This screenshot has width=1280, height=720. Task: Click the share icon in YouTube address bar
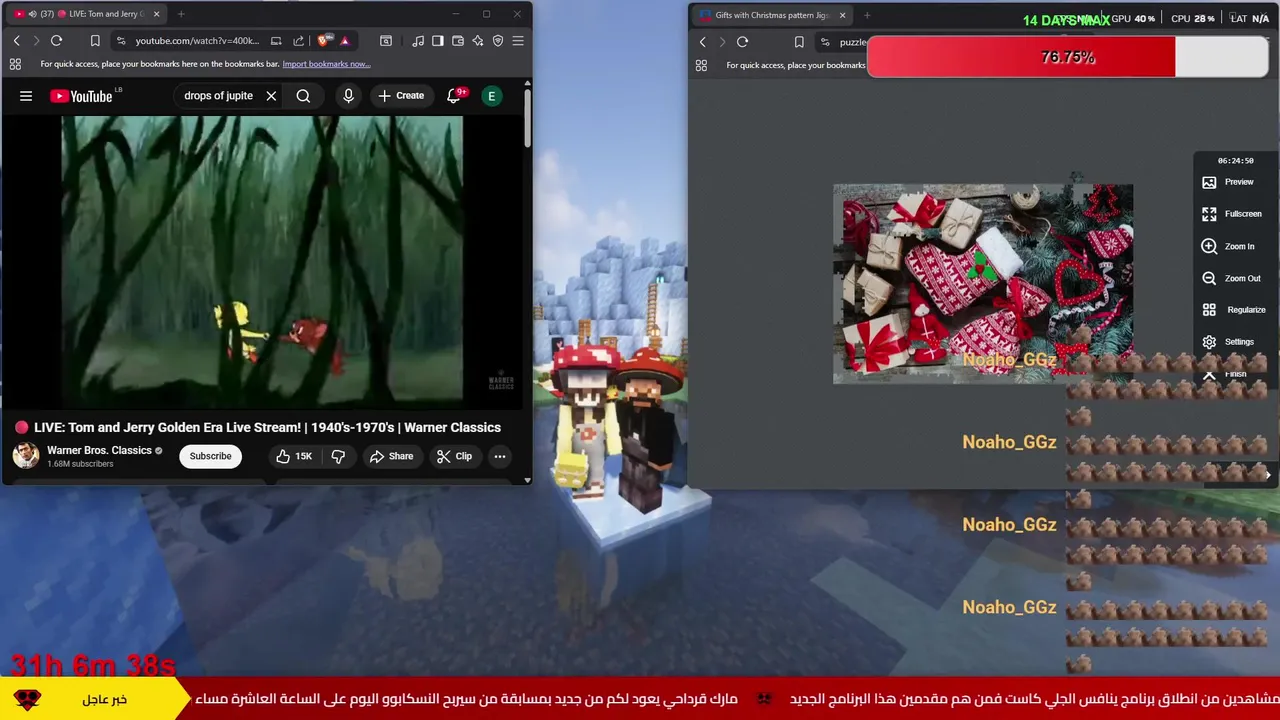pos(298,41)
